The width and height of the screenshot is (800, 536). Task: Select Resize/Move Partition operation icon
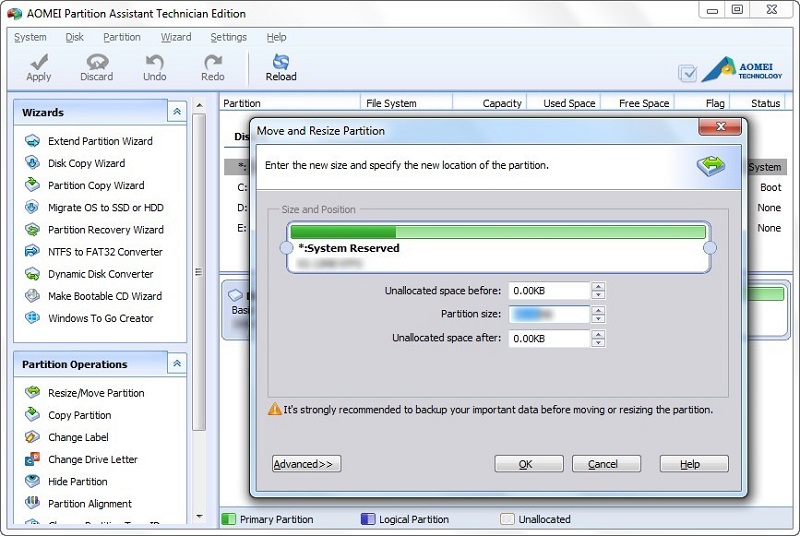tap(32, 392)
